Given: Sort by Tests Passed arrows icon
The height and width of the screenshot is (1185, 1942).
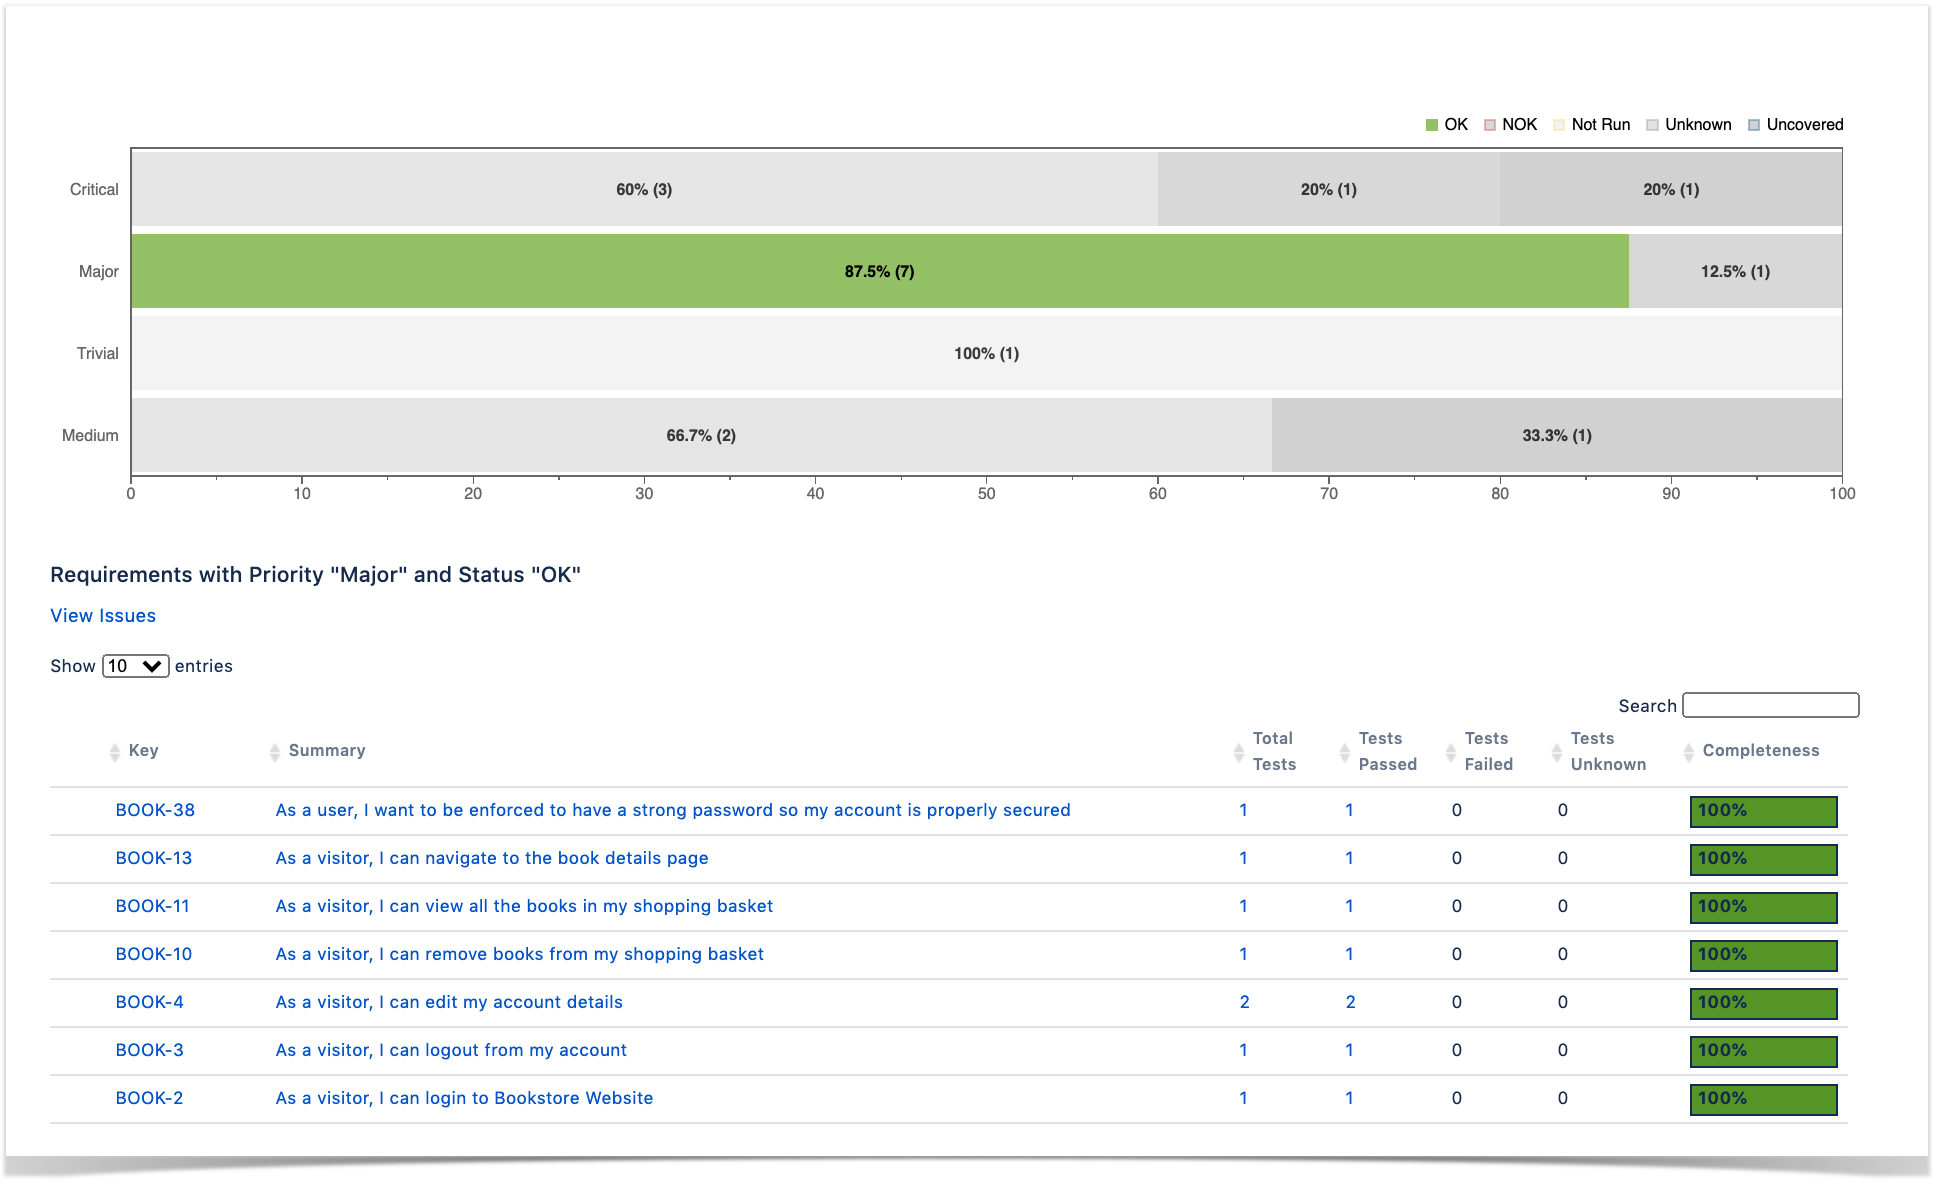Looking at the screenshot, I should 1344,752.
